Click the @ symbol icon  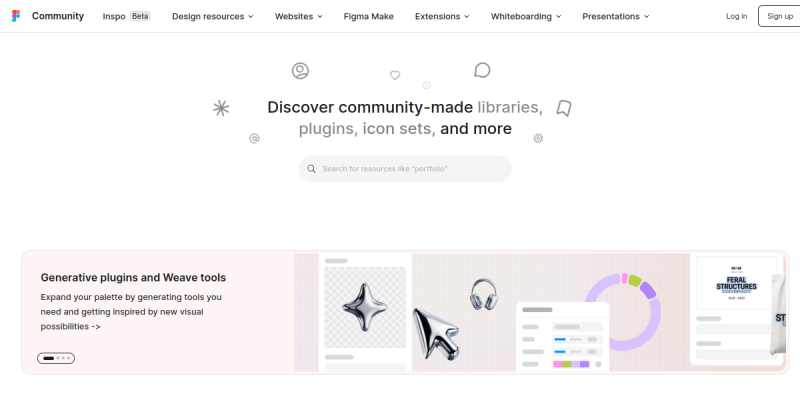click(x=254, y=138)
